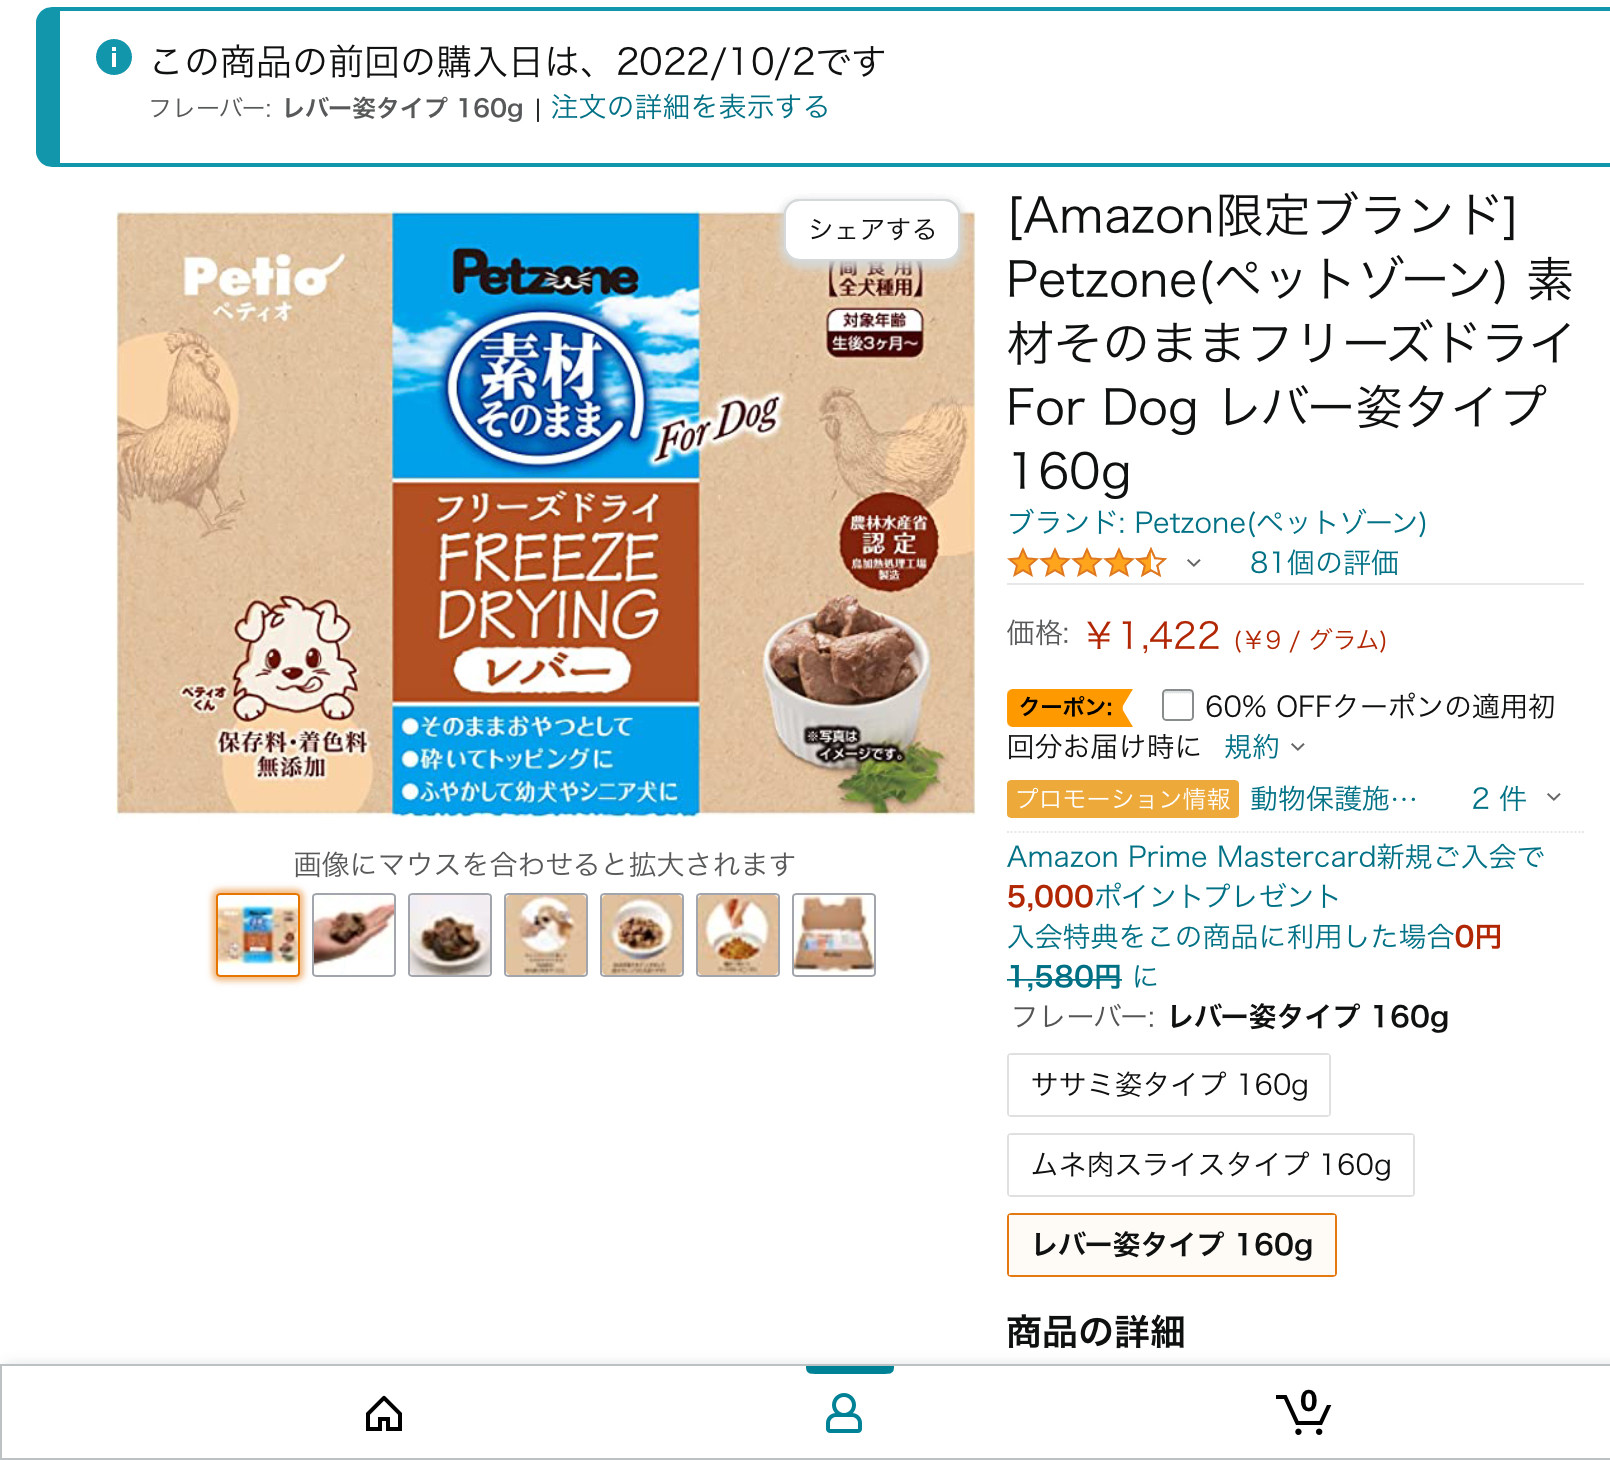Click the シェアする share button
1610x1460 pixels.
pyautogui.click(x=872, y=230)
